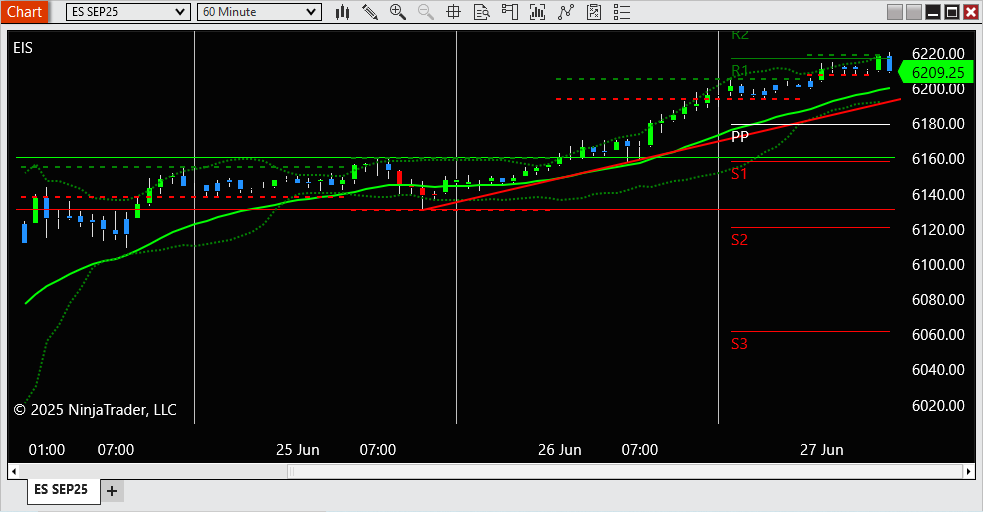Click the 27 Jun date label
983x512 pixels.
[822, 450]
